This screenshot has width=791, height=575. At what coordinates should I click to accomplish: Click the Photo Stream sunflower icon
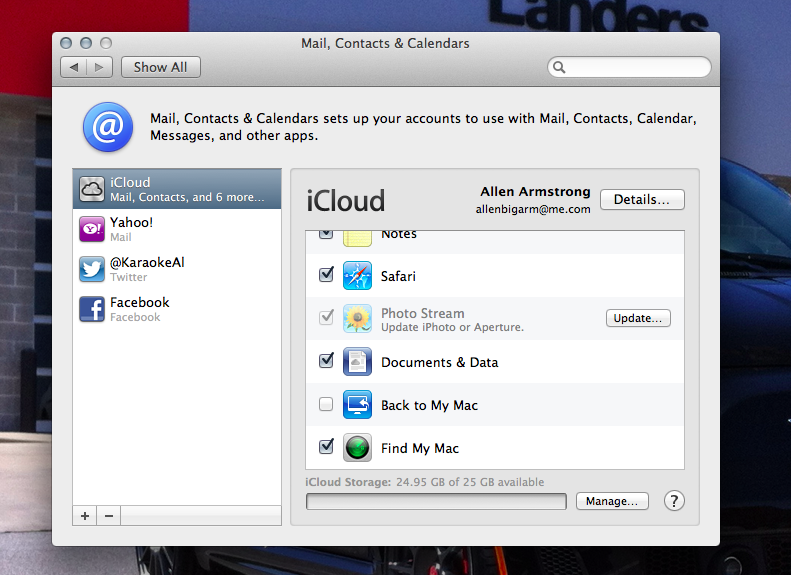click(357, 318)
